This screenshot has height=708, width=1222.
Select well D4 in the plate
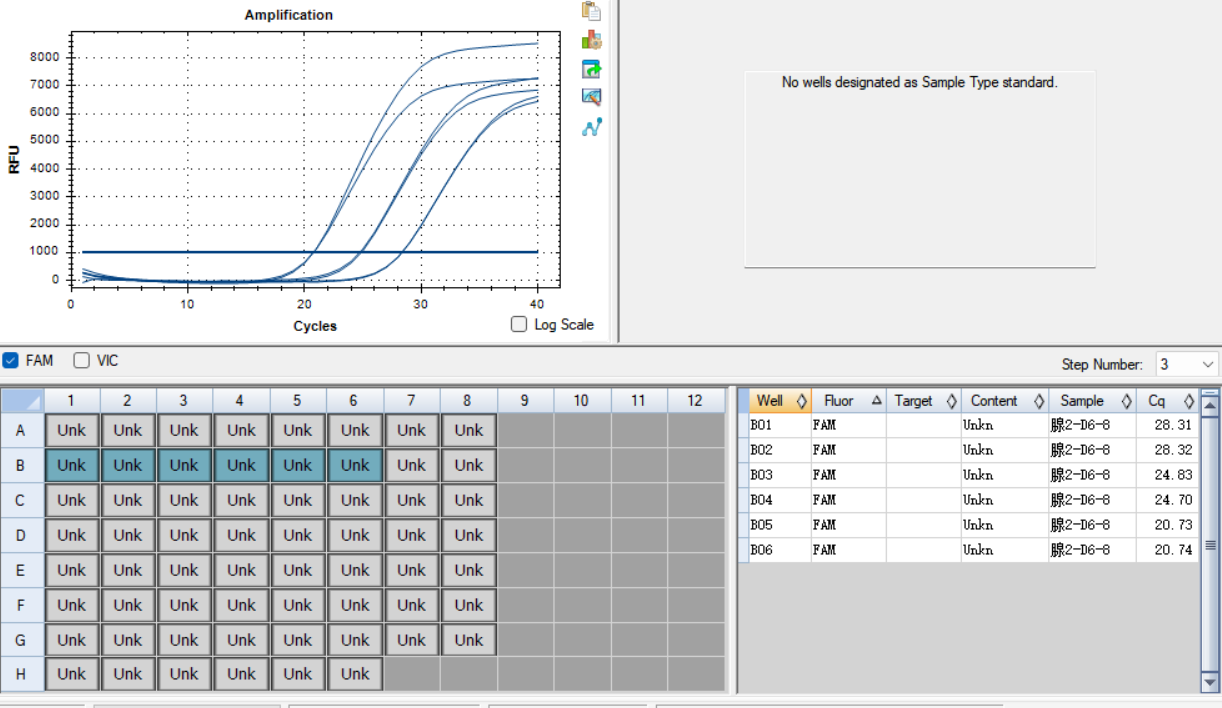click(x=241, y=535)
